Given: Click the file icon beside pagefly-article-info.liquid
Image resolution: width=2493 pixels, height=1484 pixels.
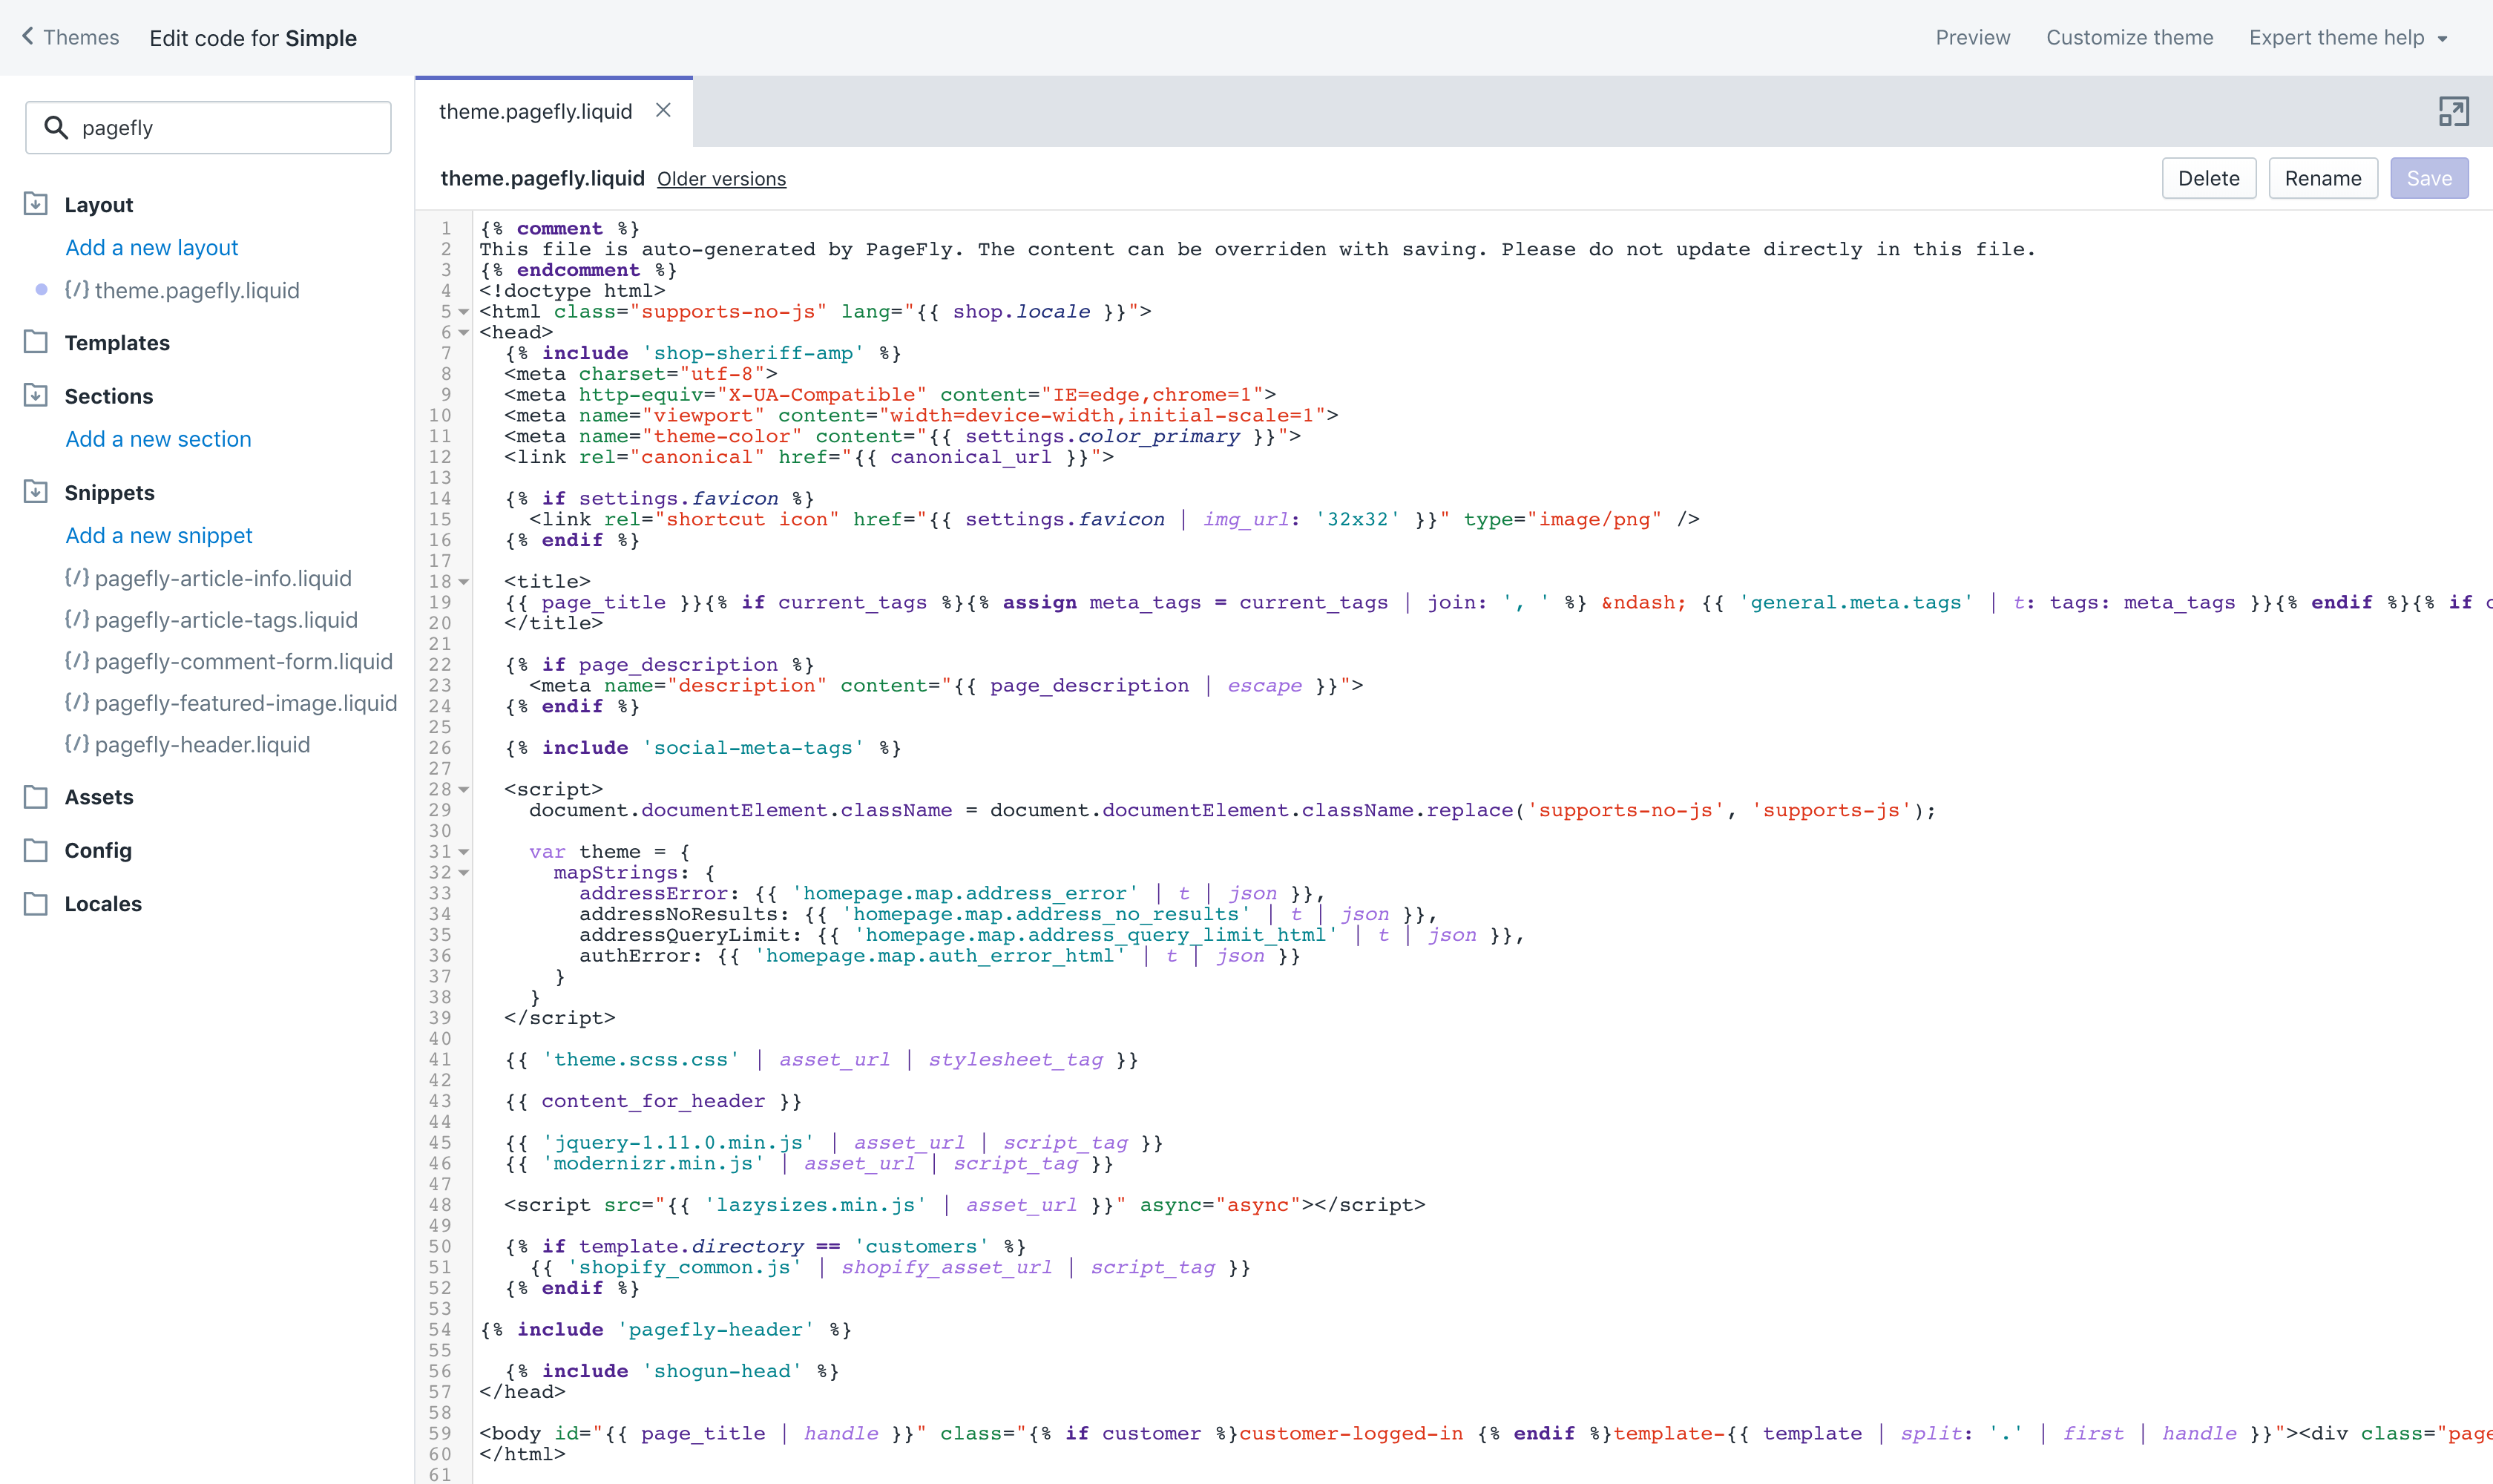Looking at the screenshot, I should 77,577.
